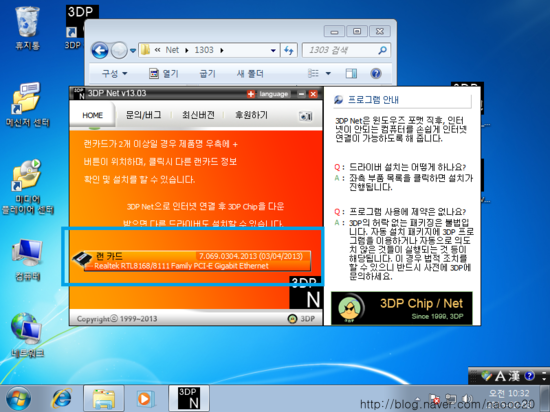
Task: Click the 3DP Chip / Net banner
Action: click(x=402, y=308)
